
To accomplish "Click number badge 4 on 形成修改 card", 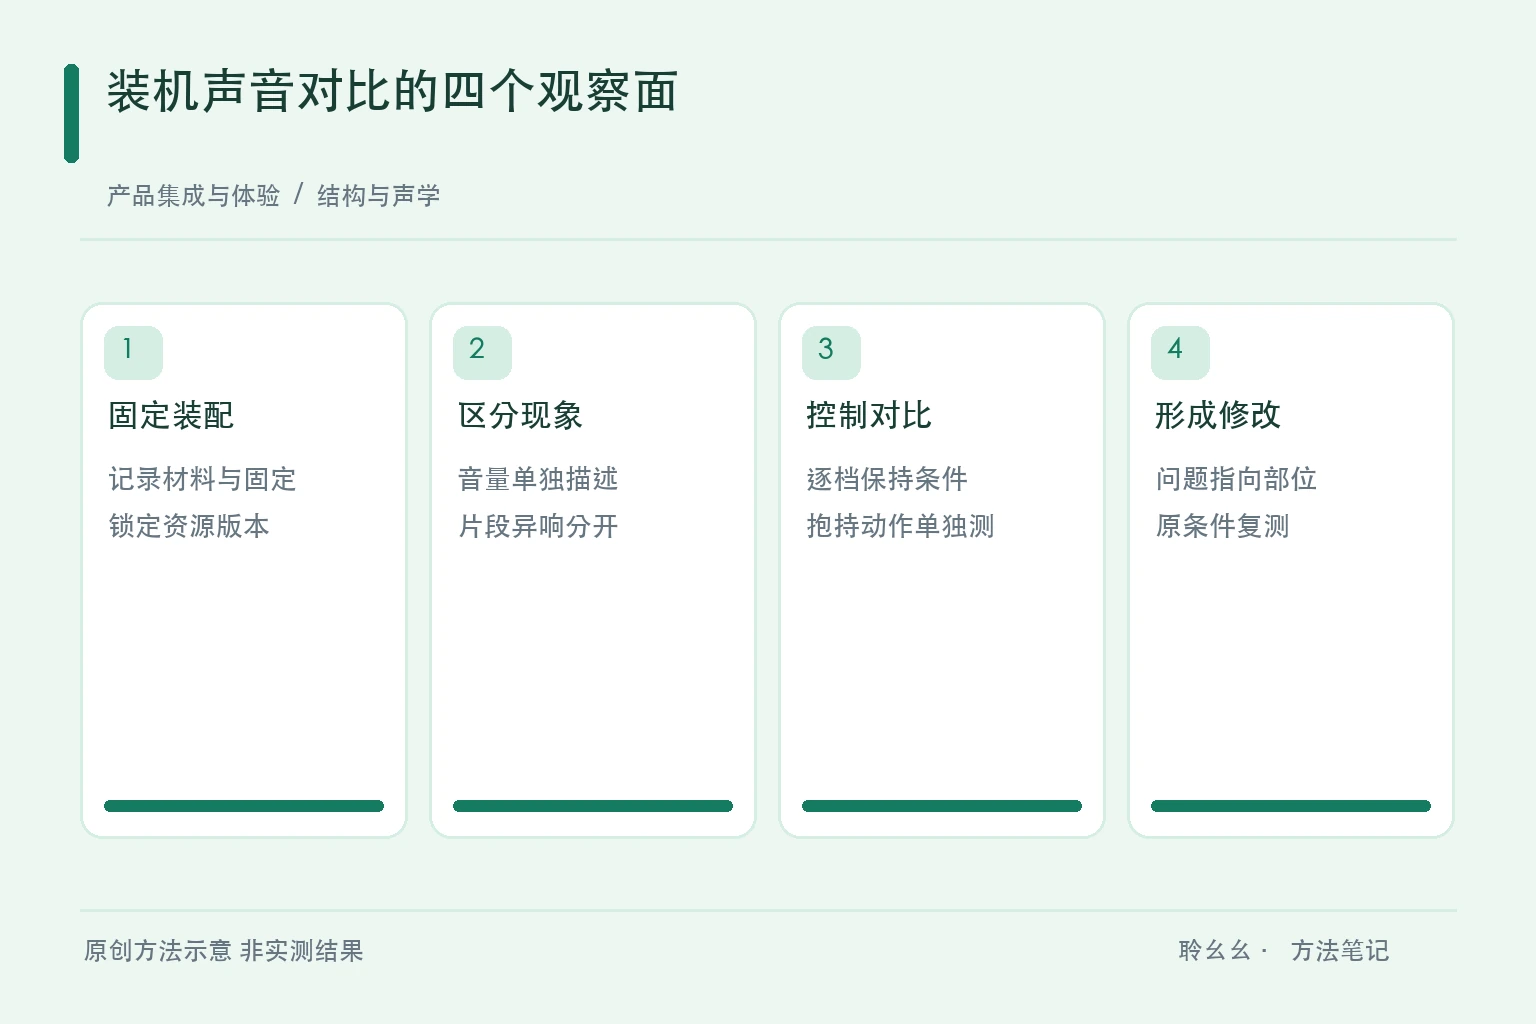I will coord(1180,352).
